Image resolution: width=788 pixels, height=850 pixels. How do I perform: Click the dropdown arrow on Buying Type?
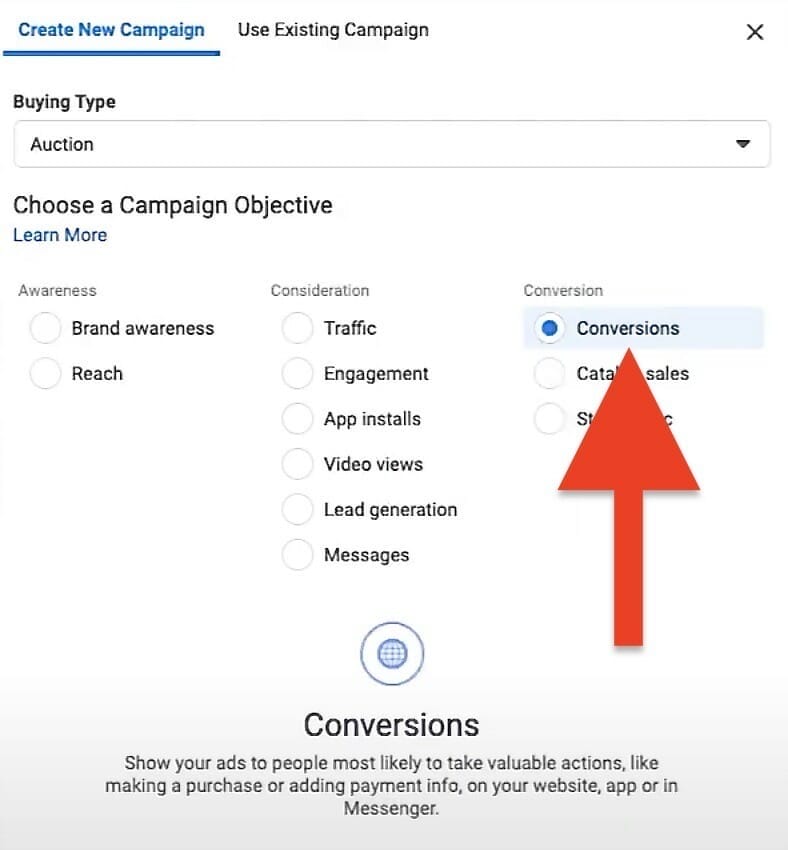click(743, 144)
